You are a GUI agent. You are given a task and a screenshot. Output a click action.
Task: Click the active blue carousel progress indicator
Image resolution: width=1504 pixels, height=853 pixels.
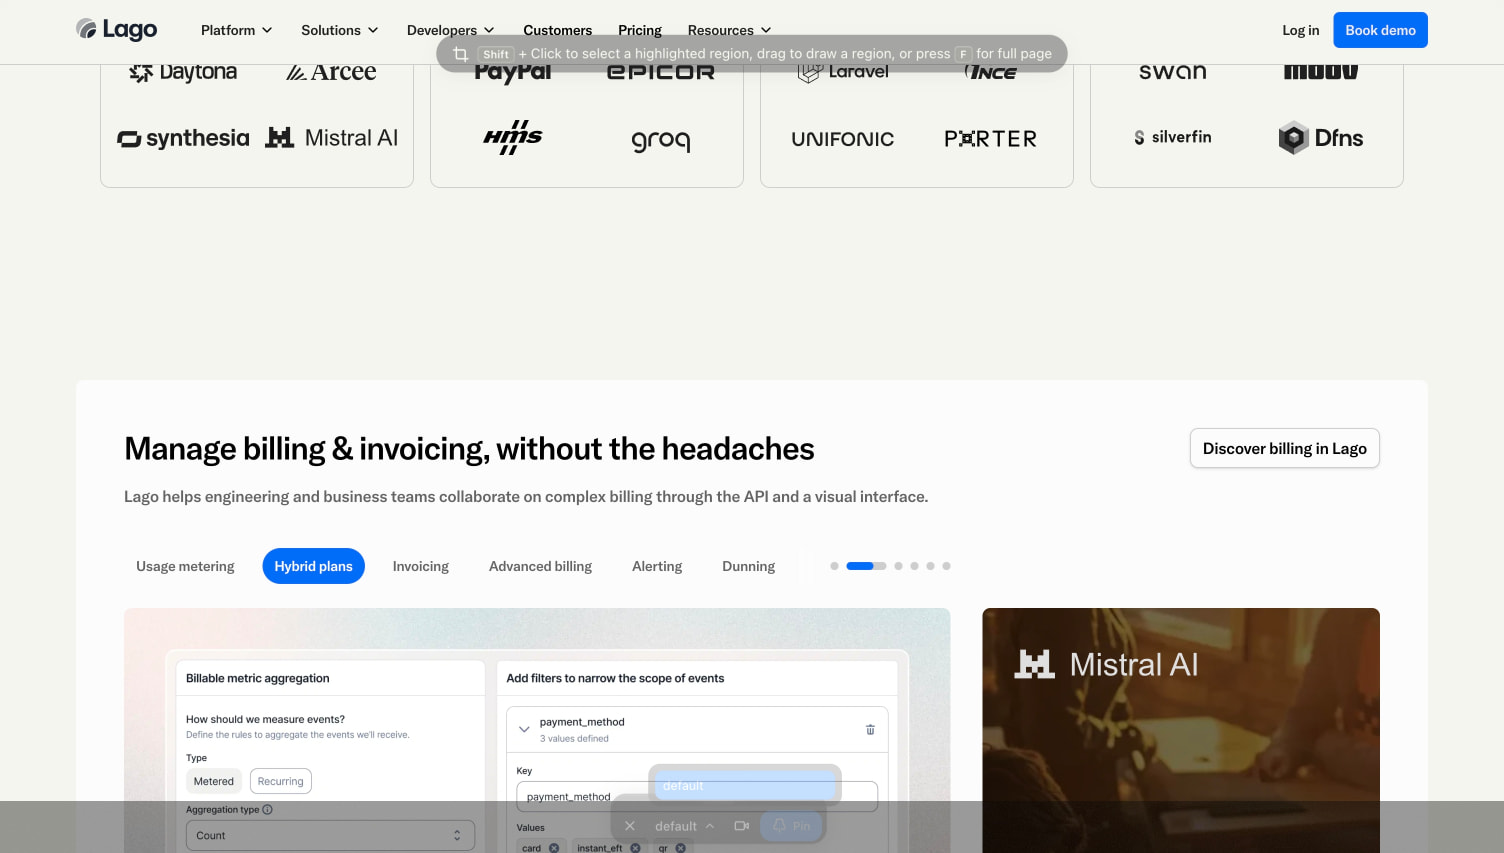coord(866,566)
